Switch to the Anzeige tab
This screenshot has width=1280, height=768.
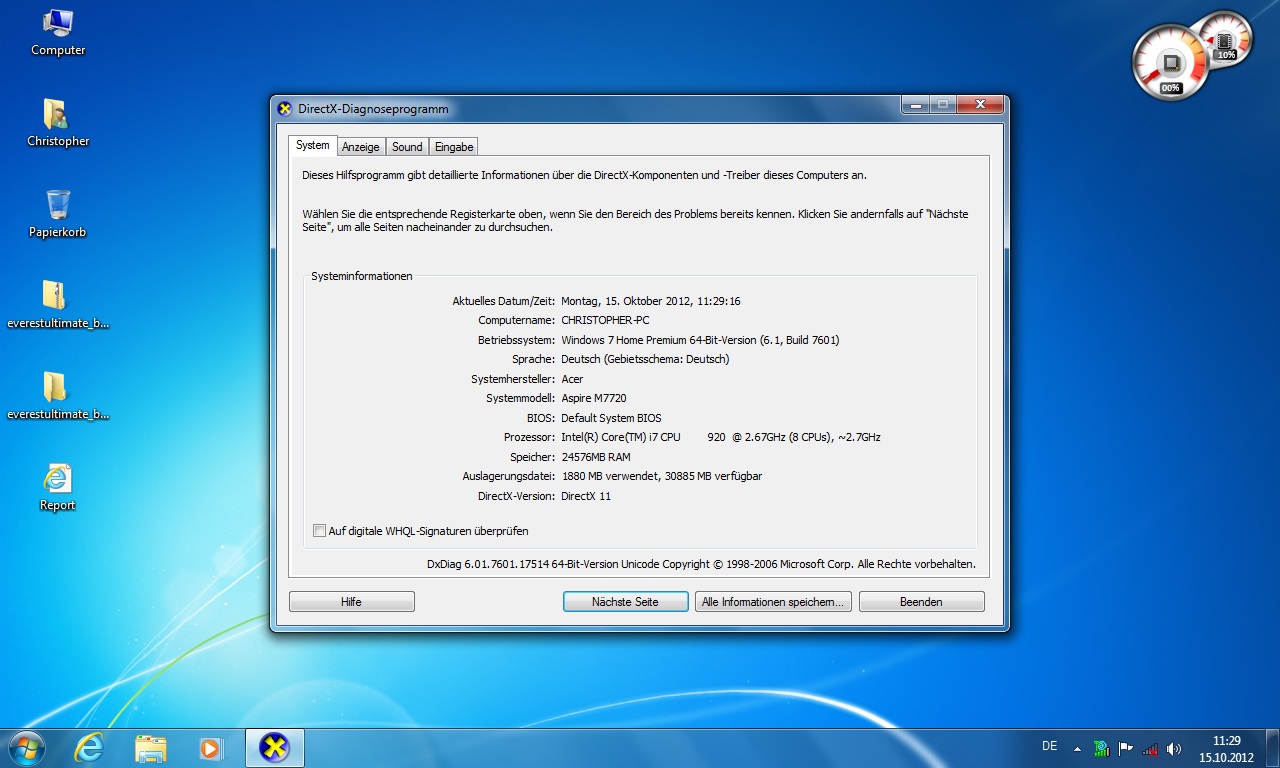coord(360,147)
